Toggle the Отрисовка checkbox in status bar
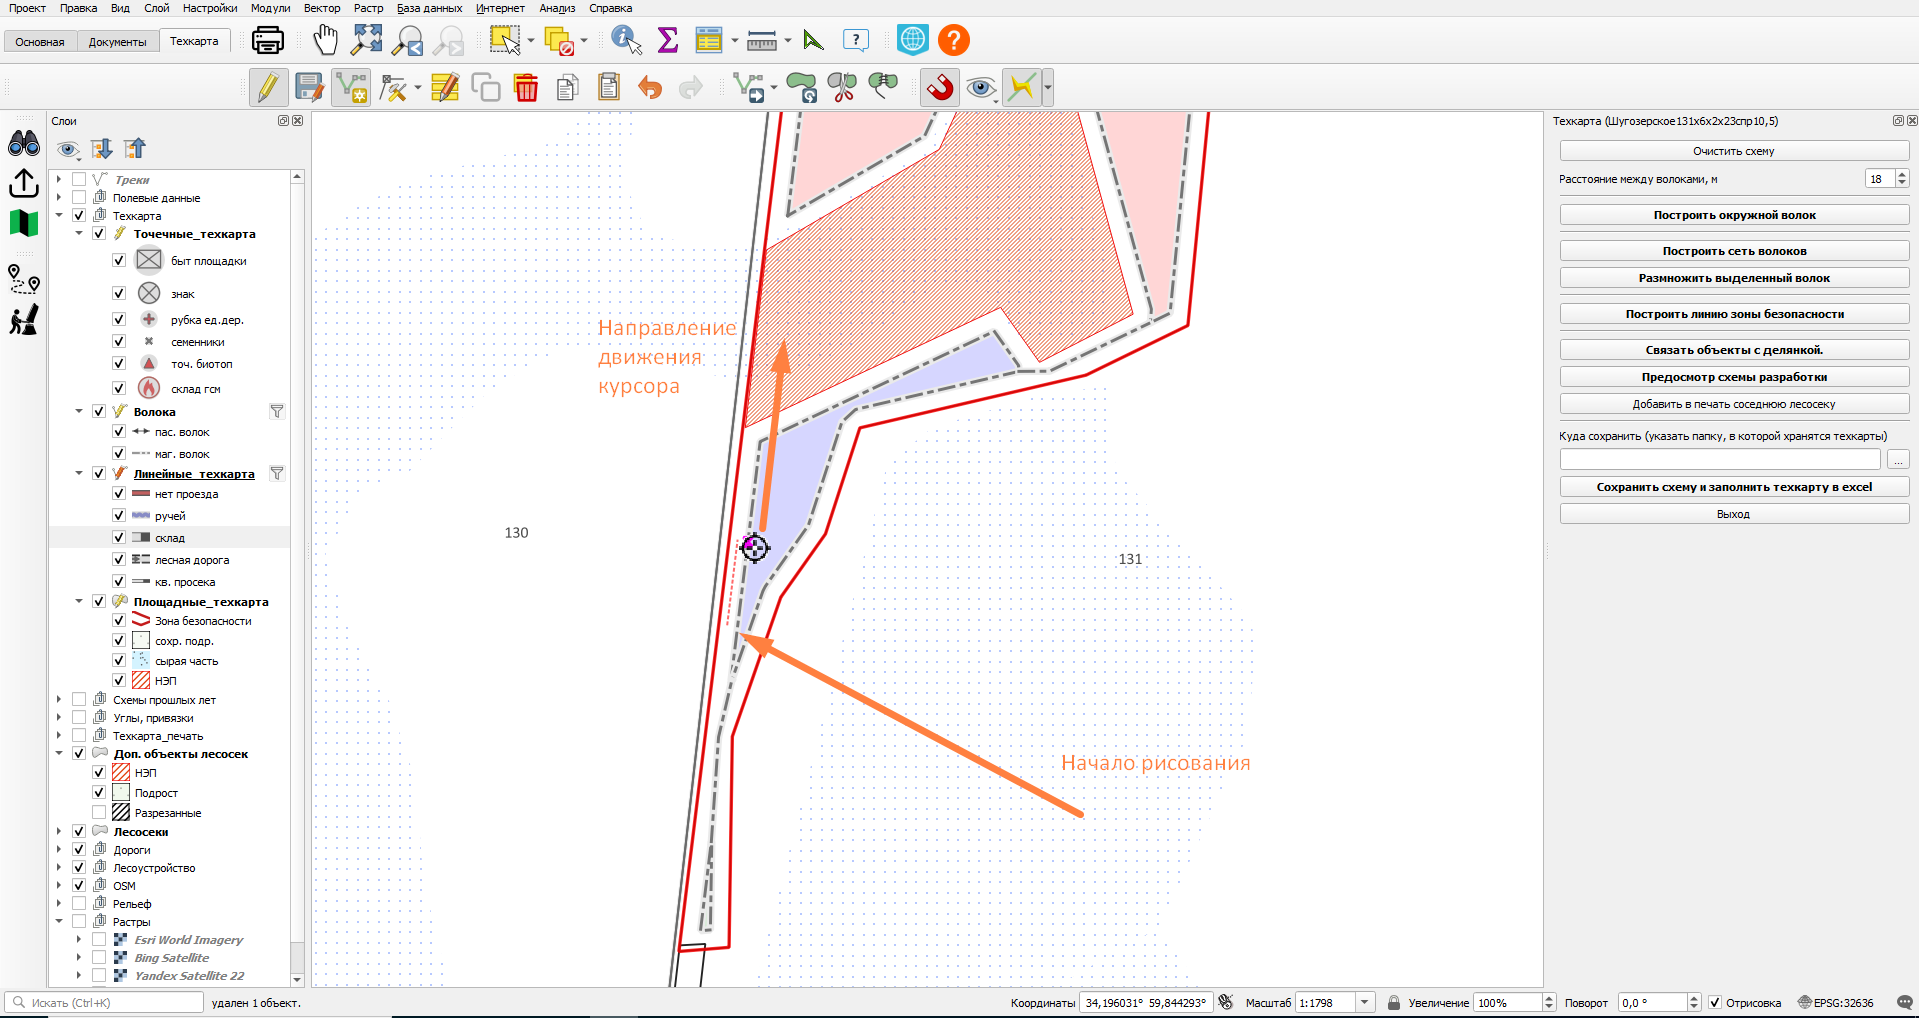Viewport: 1919px width, 1018px height. pyautogui.click(x=1715, y=1003)
